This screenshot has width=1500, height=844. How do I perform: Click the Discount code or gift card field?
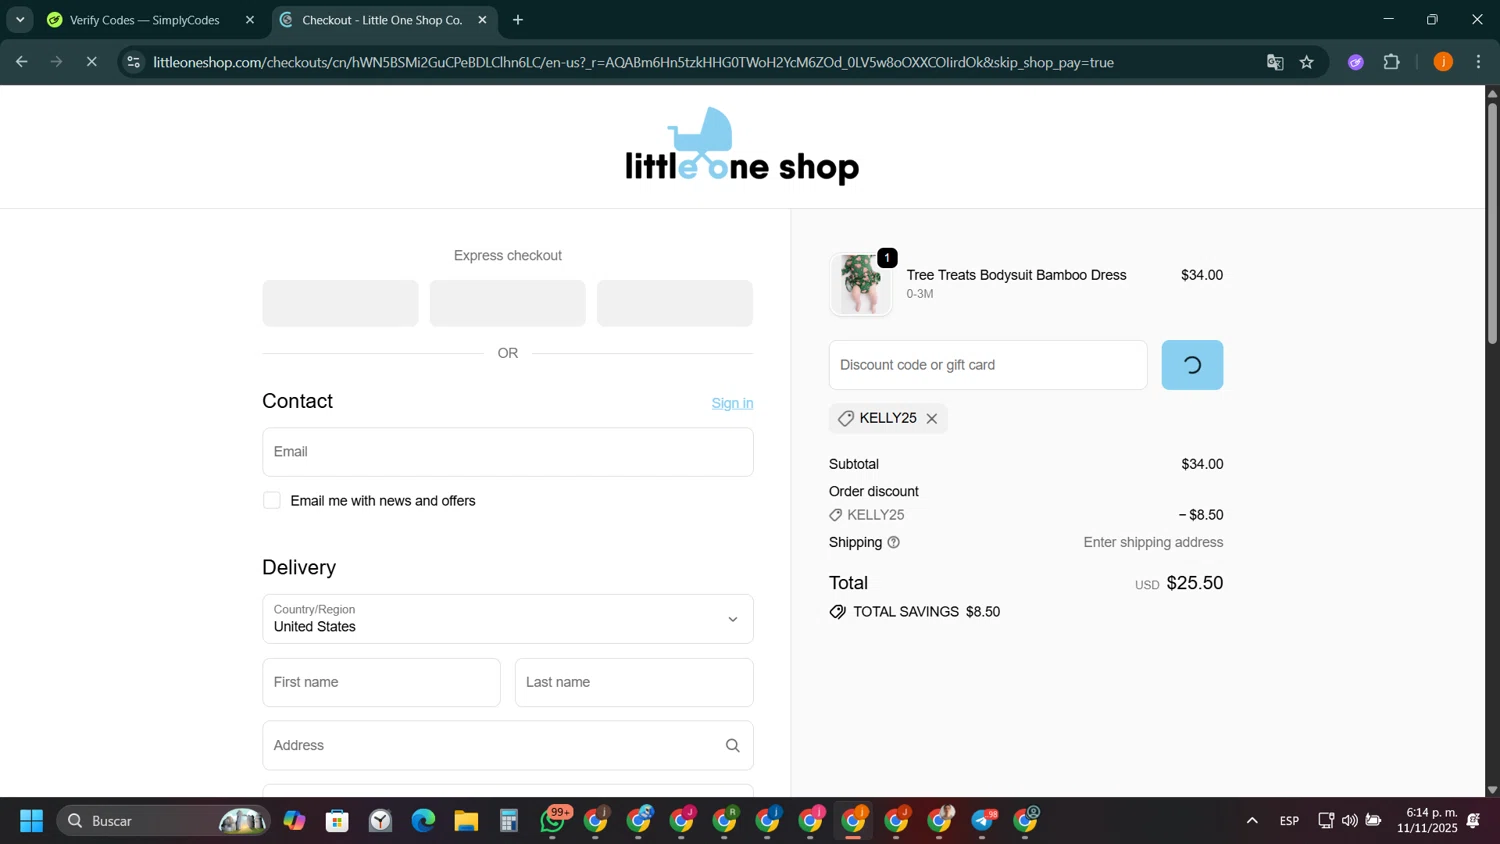(x=988, y=365)
